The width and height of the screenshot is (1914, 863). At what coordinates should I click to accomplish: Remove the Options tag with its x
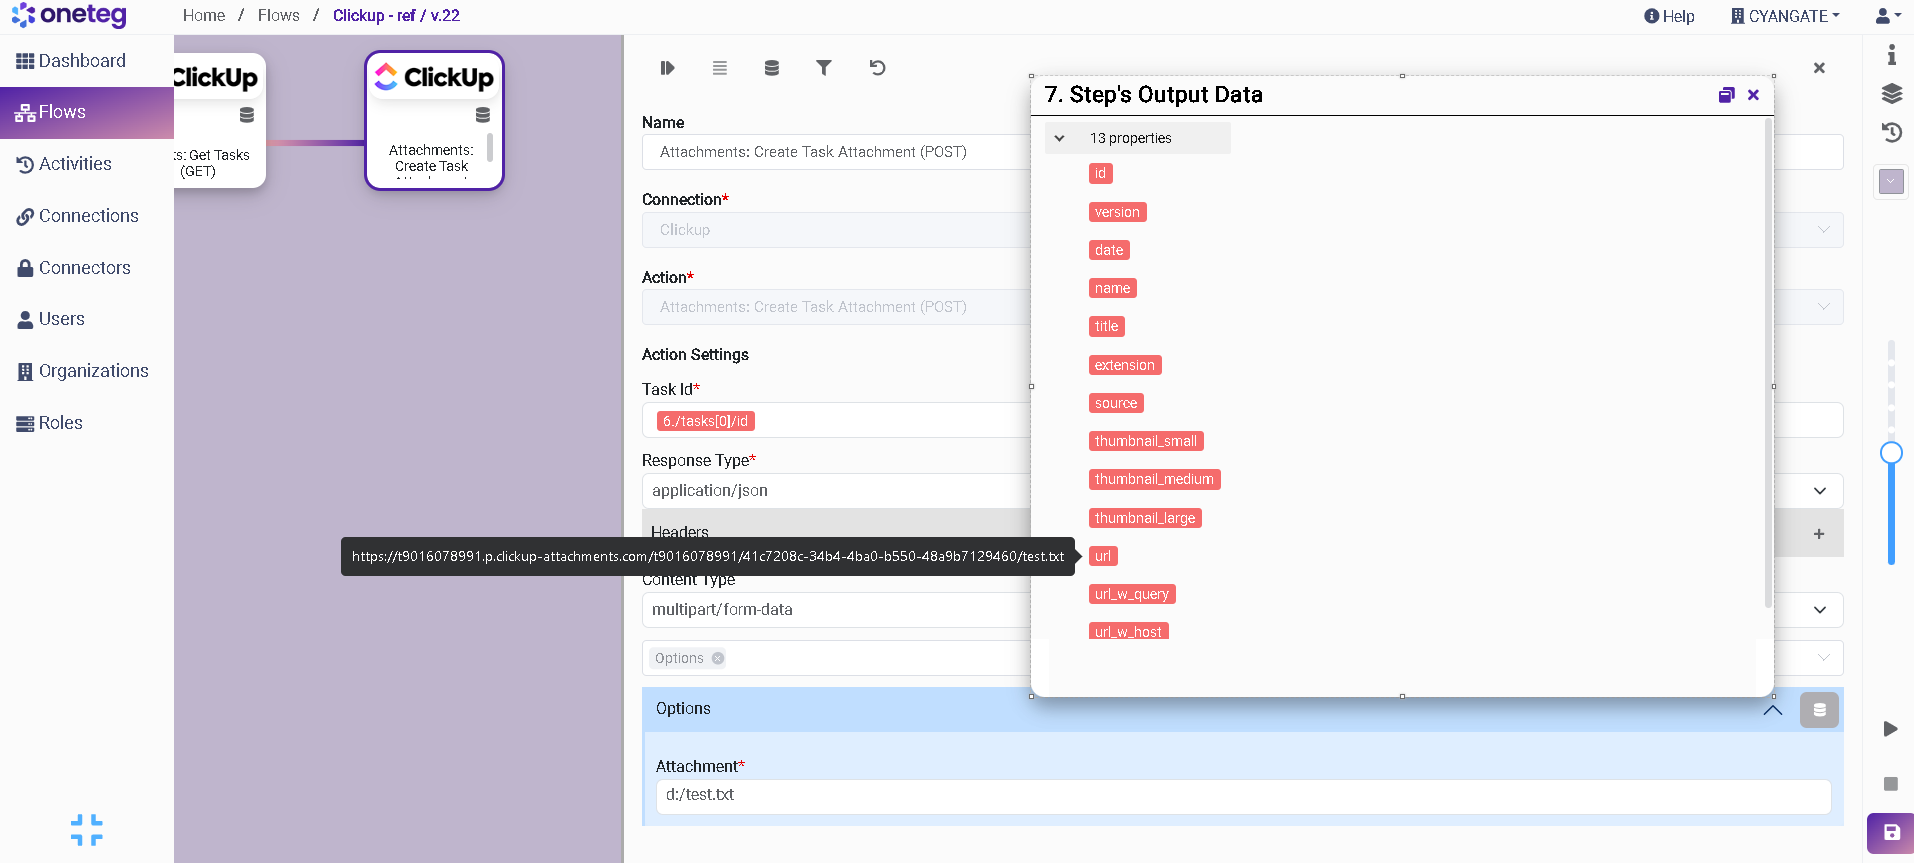click(x=718, y=658)
